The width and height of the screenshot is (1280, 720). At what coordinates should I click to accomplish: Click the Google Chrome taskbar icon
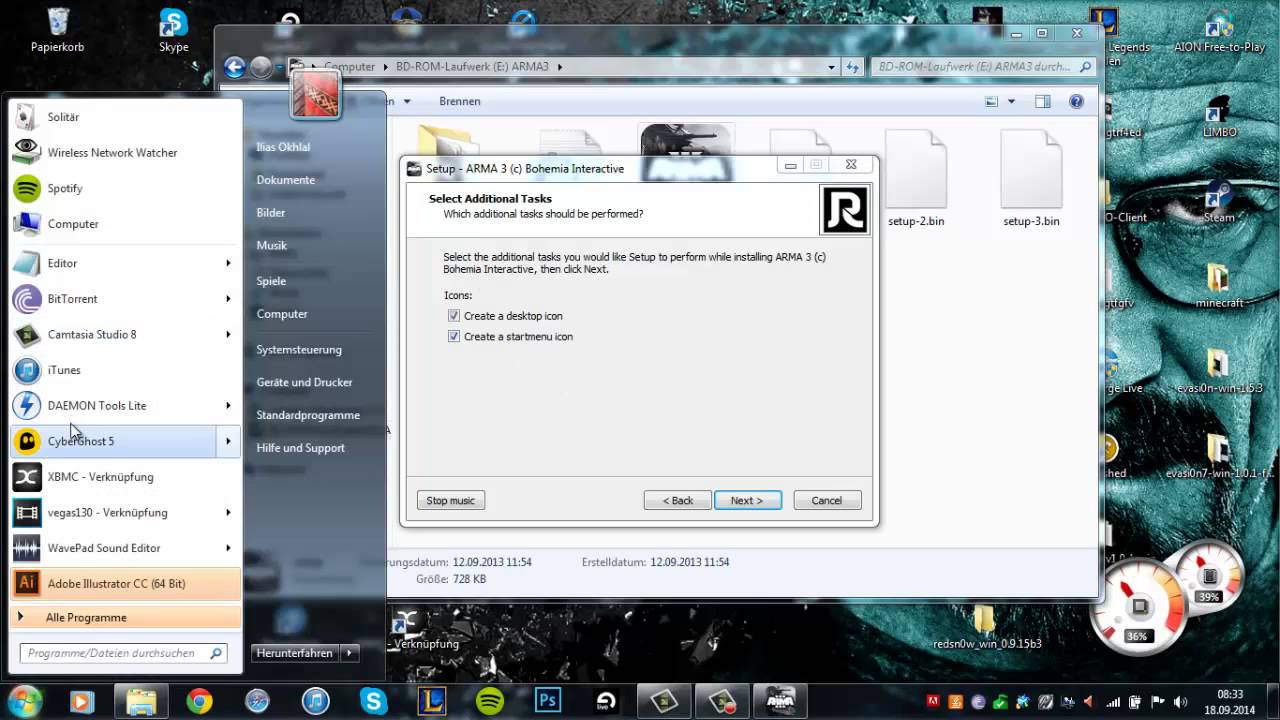coord(199,701)
